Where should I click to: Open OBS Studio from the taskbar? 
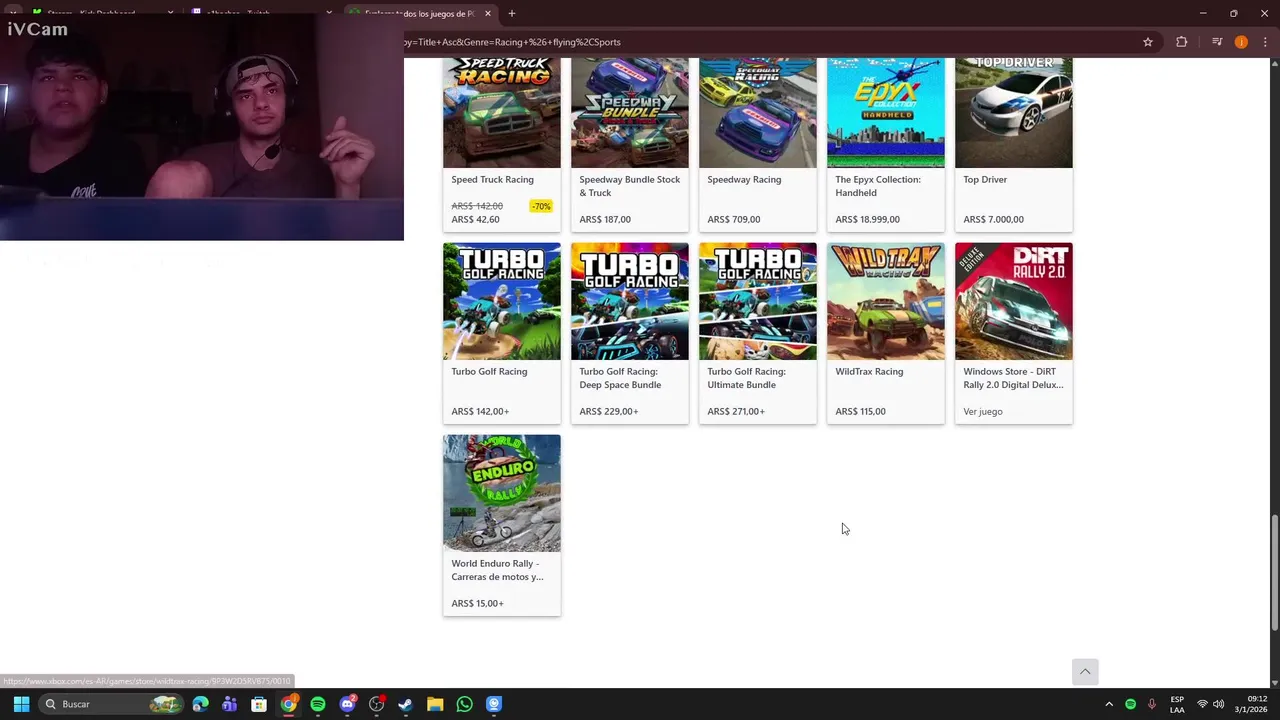376,704
